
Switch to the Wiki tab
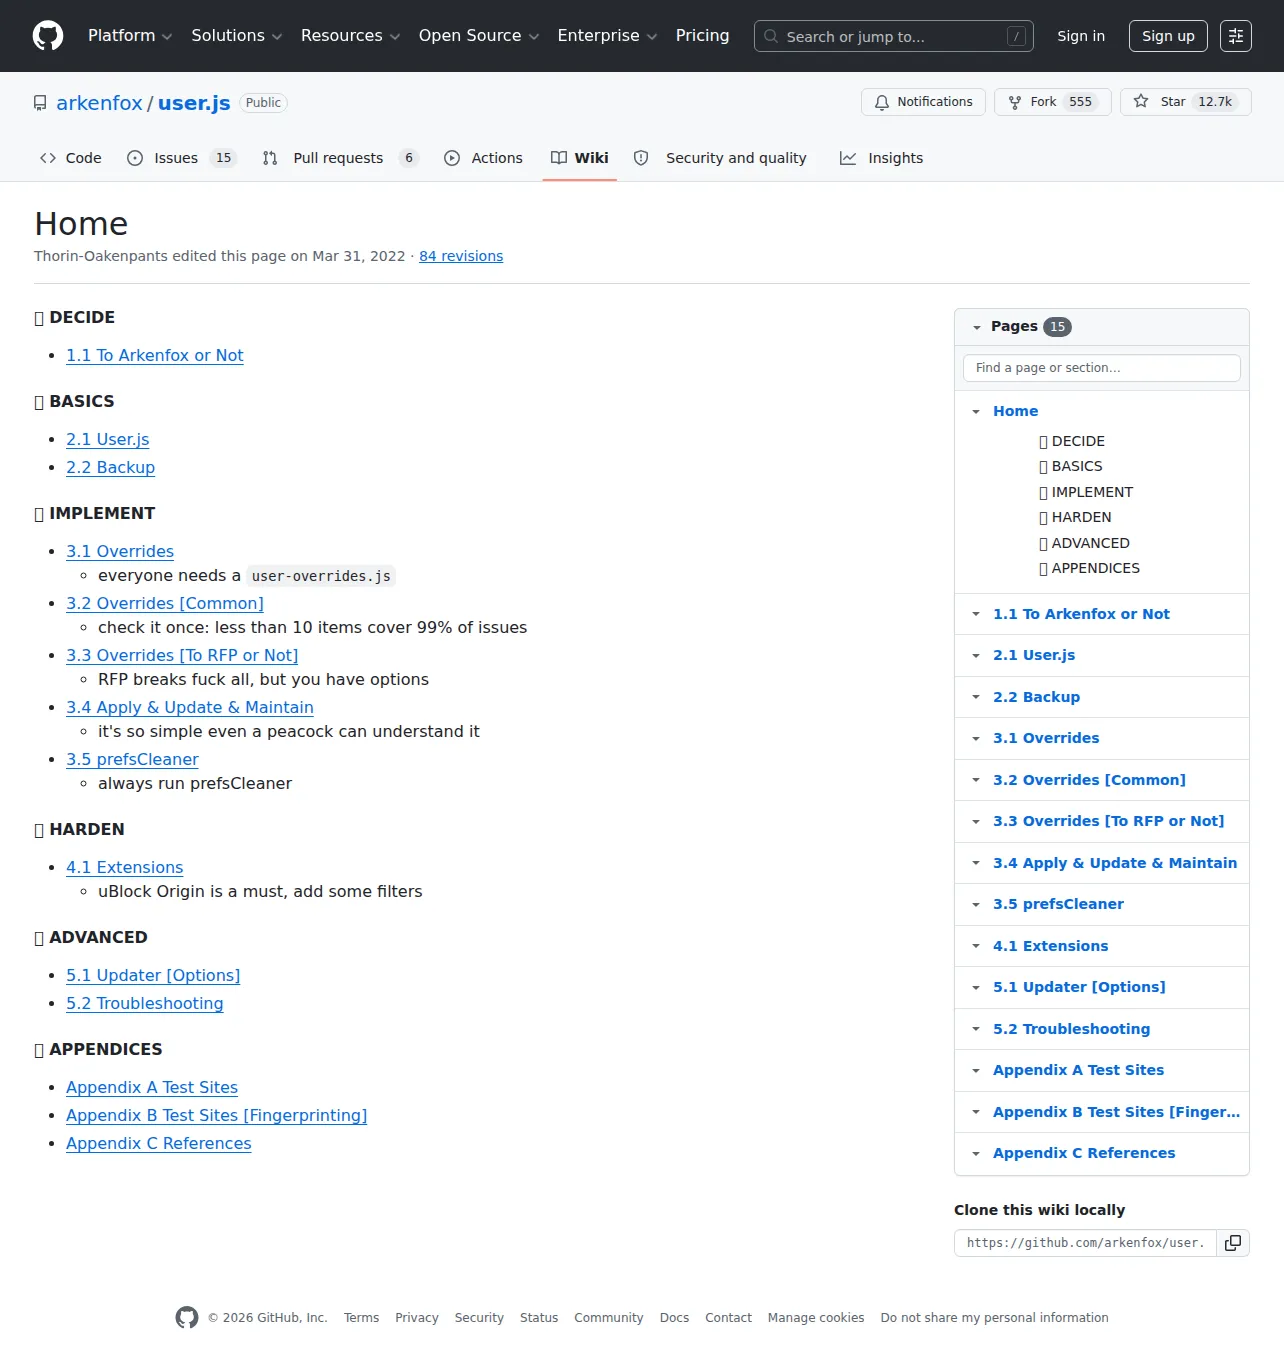click(x=580, y=158)
